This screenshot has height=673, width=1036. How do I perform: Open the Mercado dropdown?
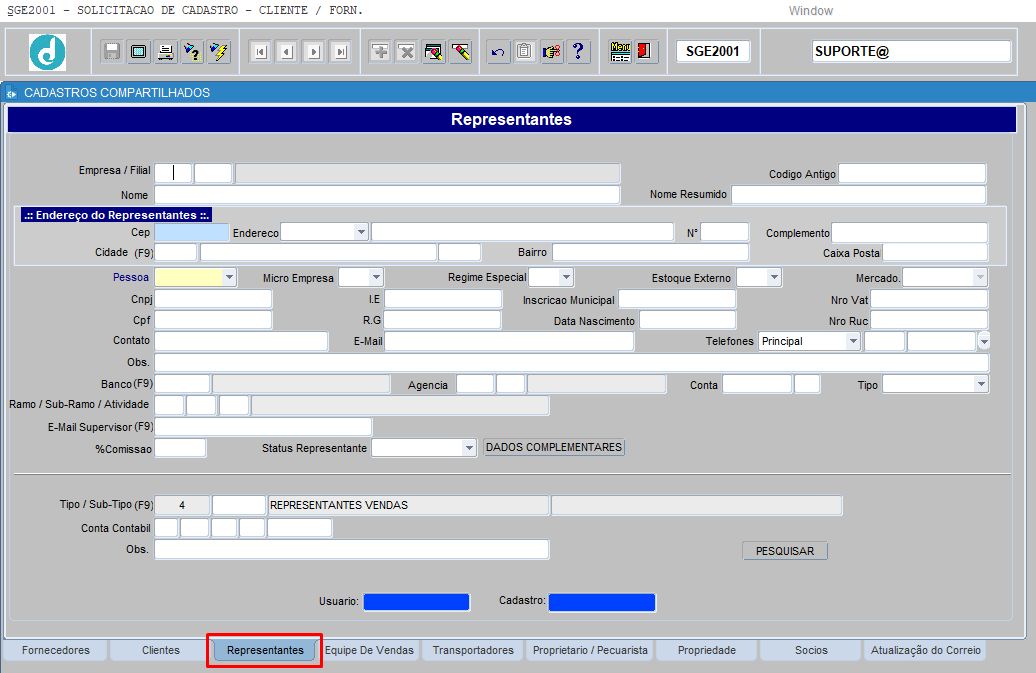980,277
